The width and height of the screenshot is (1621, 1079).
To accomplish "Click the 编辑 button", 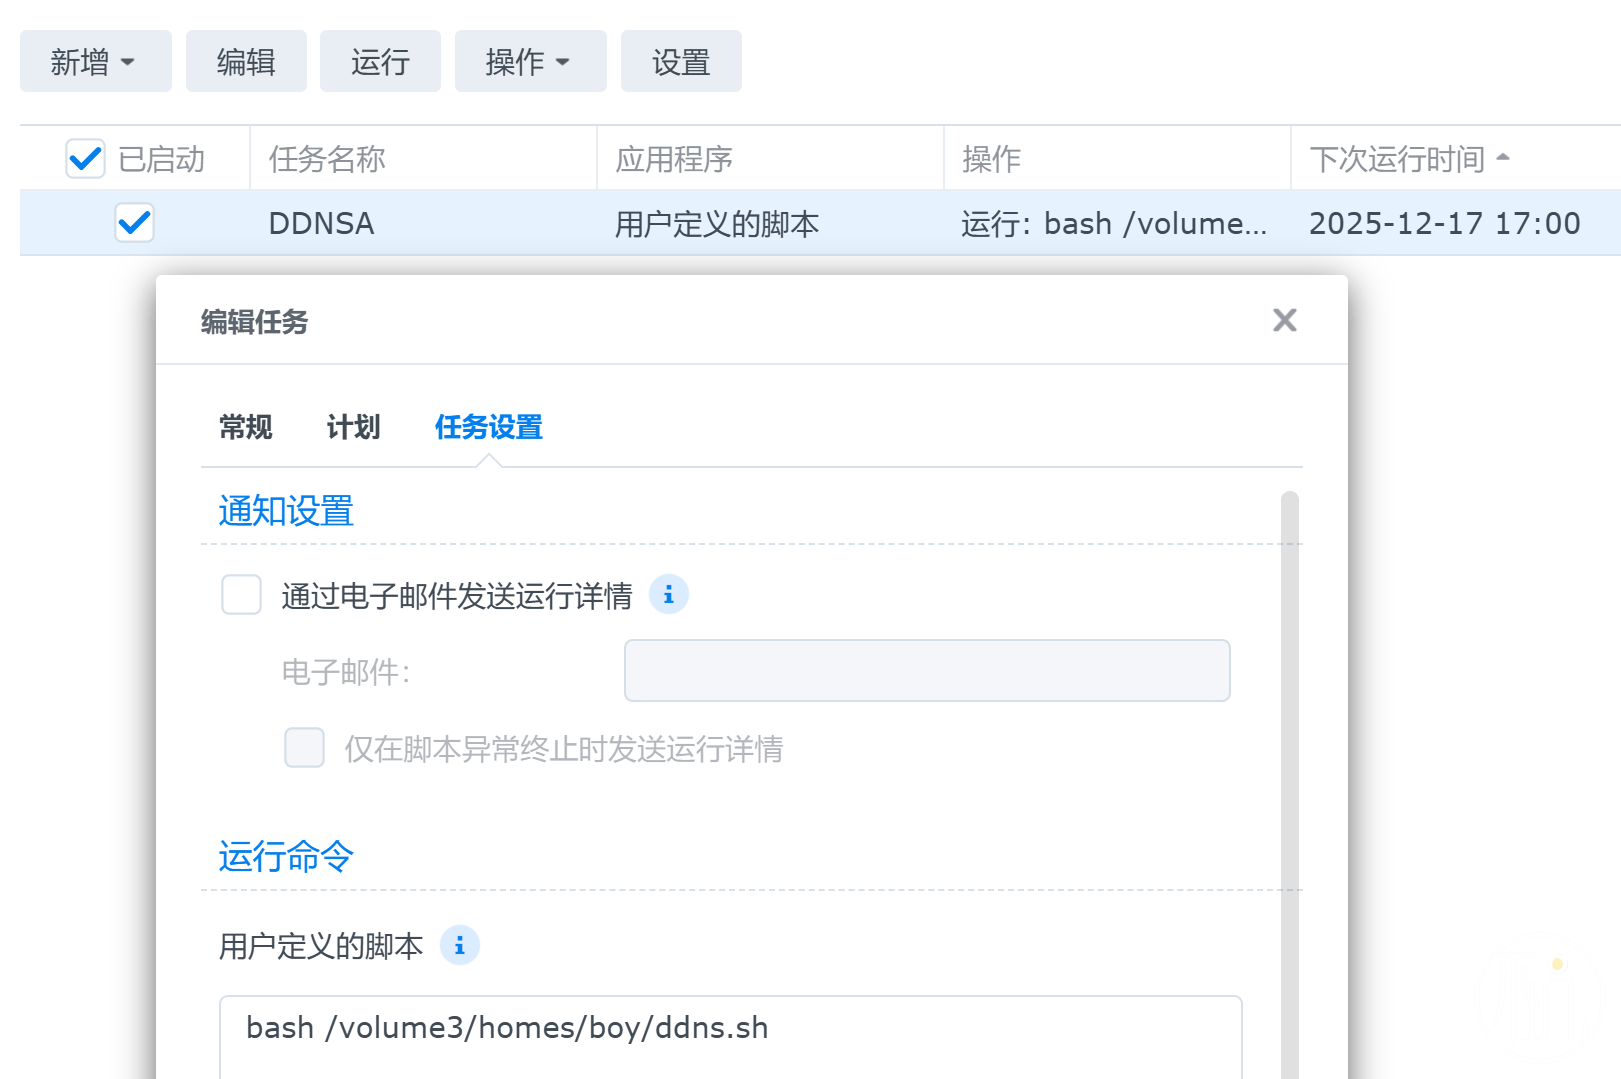I will 246,62.
